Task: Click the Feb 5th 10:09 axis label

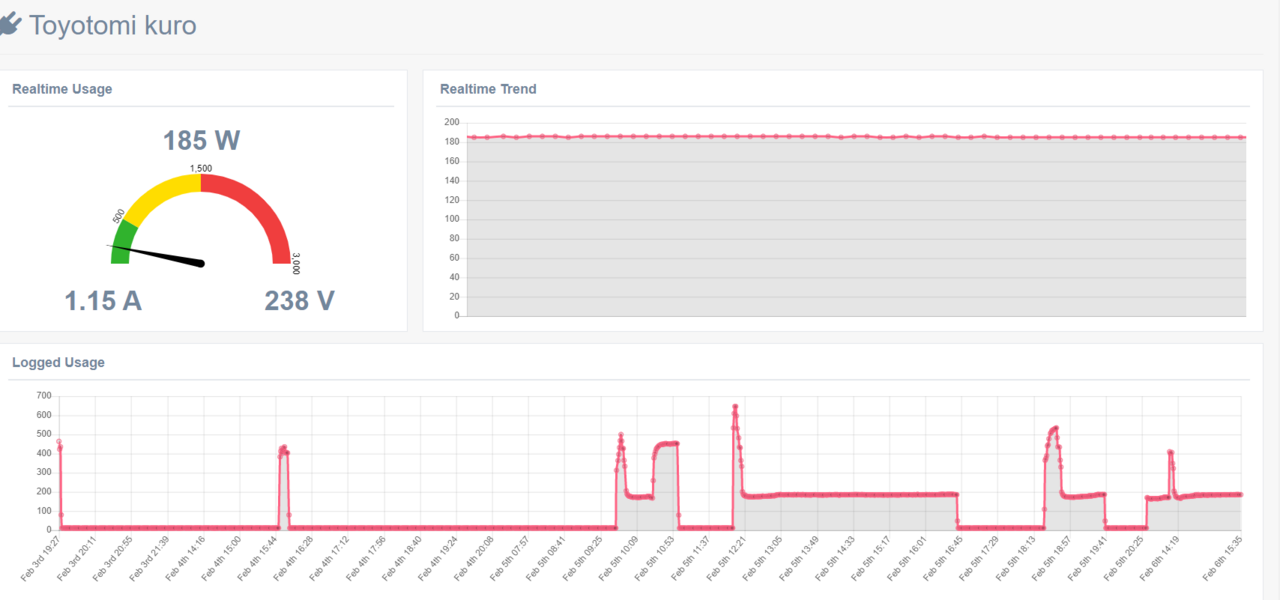Action: [x=617, y=558]
